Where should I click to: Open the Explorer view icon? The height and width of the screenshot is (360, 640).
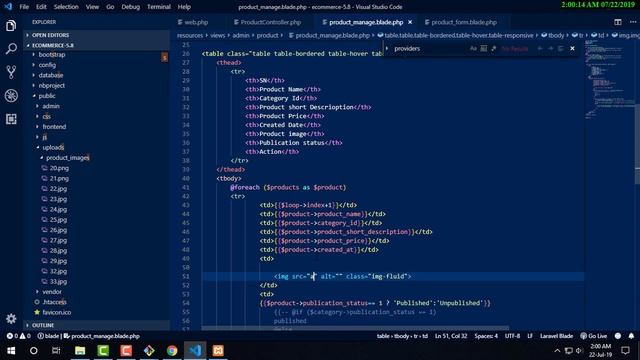pos(11,26)
